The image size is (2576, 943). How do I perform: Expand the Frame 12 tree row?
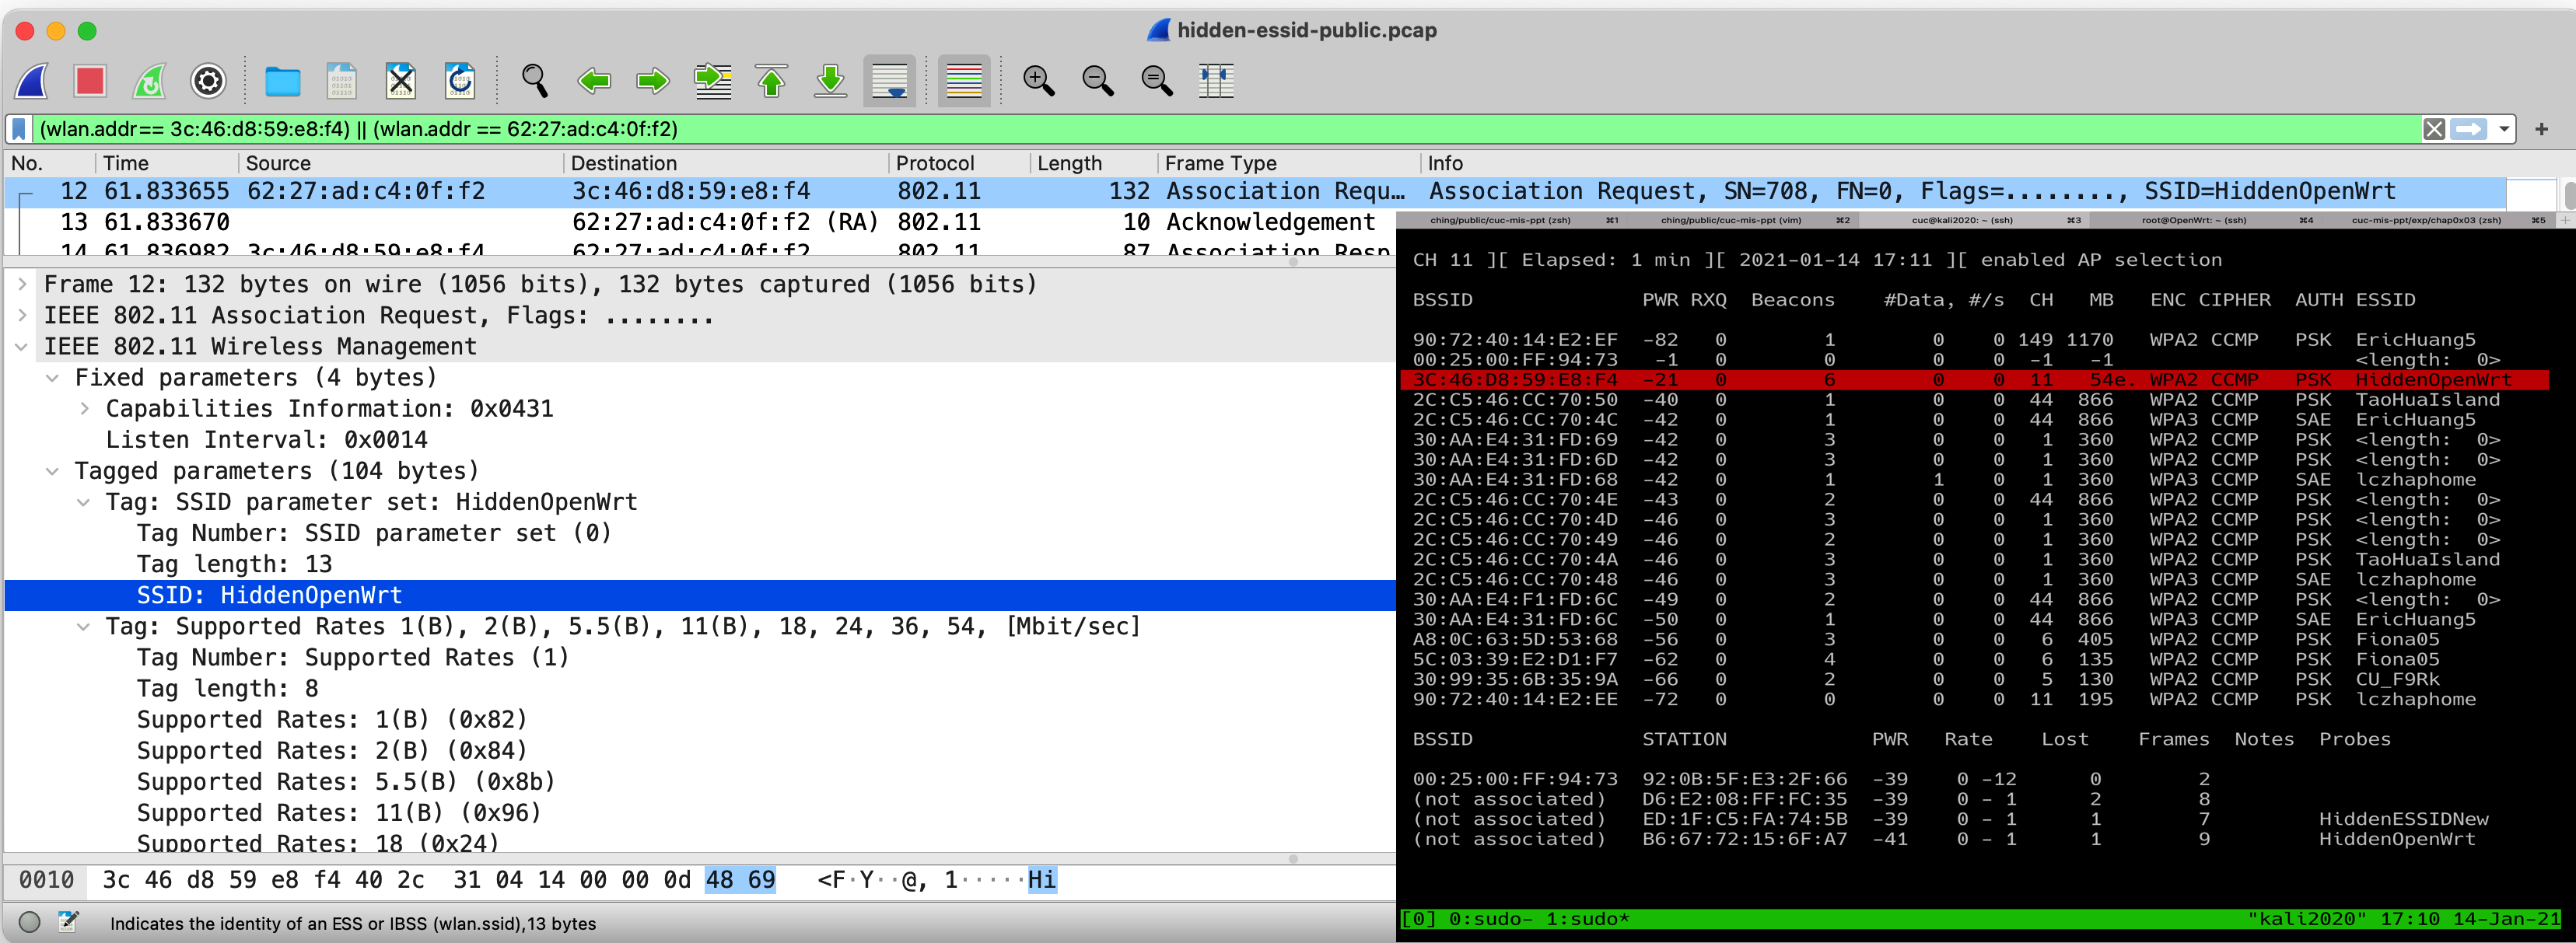tap(22, 285)
